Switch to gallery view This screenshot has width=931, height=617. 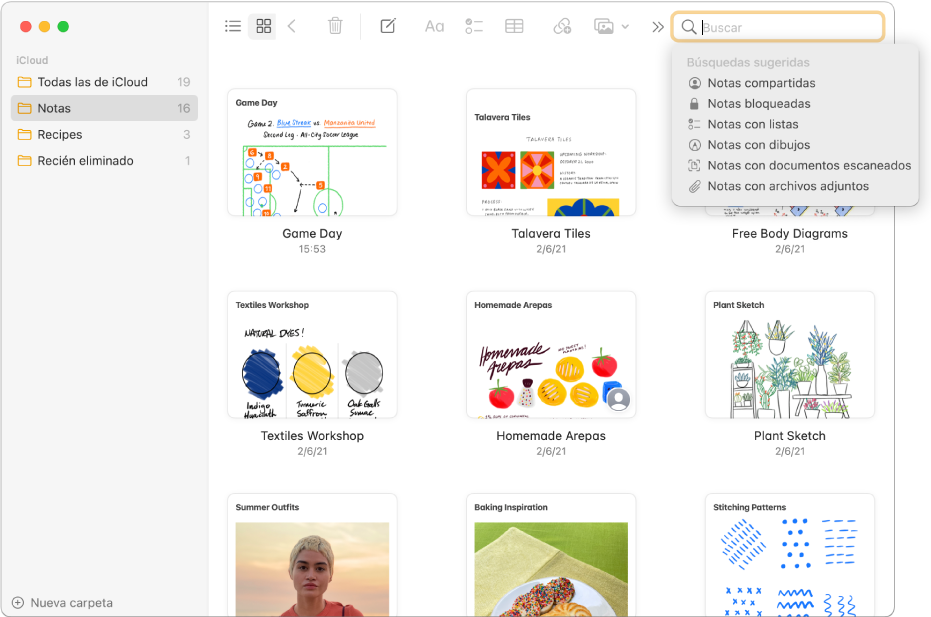click(263, 26)
